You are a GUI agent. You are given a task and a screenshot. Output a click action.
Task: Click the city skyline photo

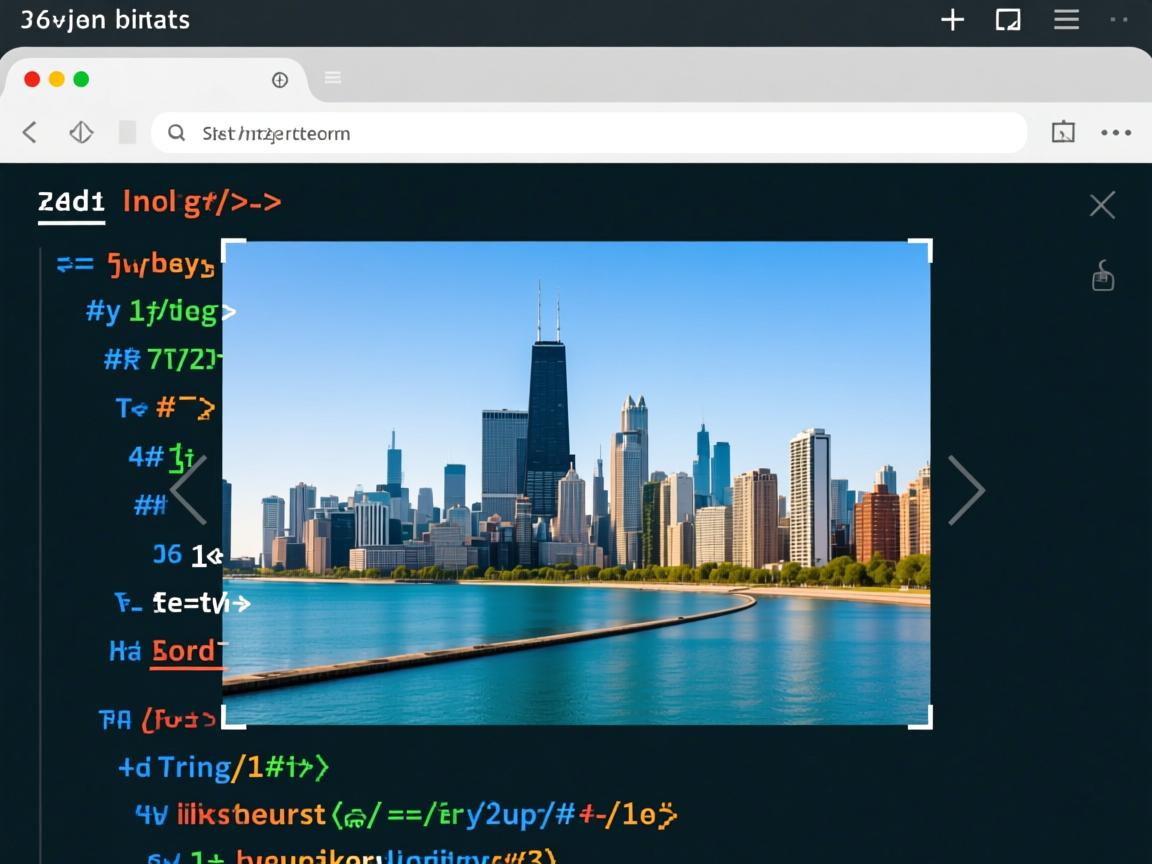coord(576,482)
